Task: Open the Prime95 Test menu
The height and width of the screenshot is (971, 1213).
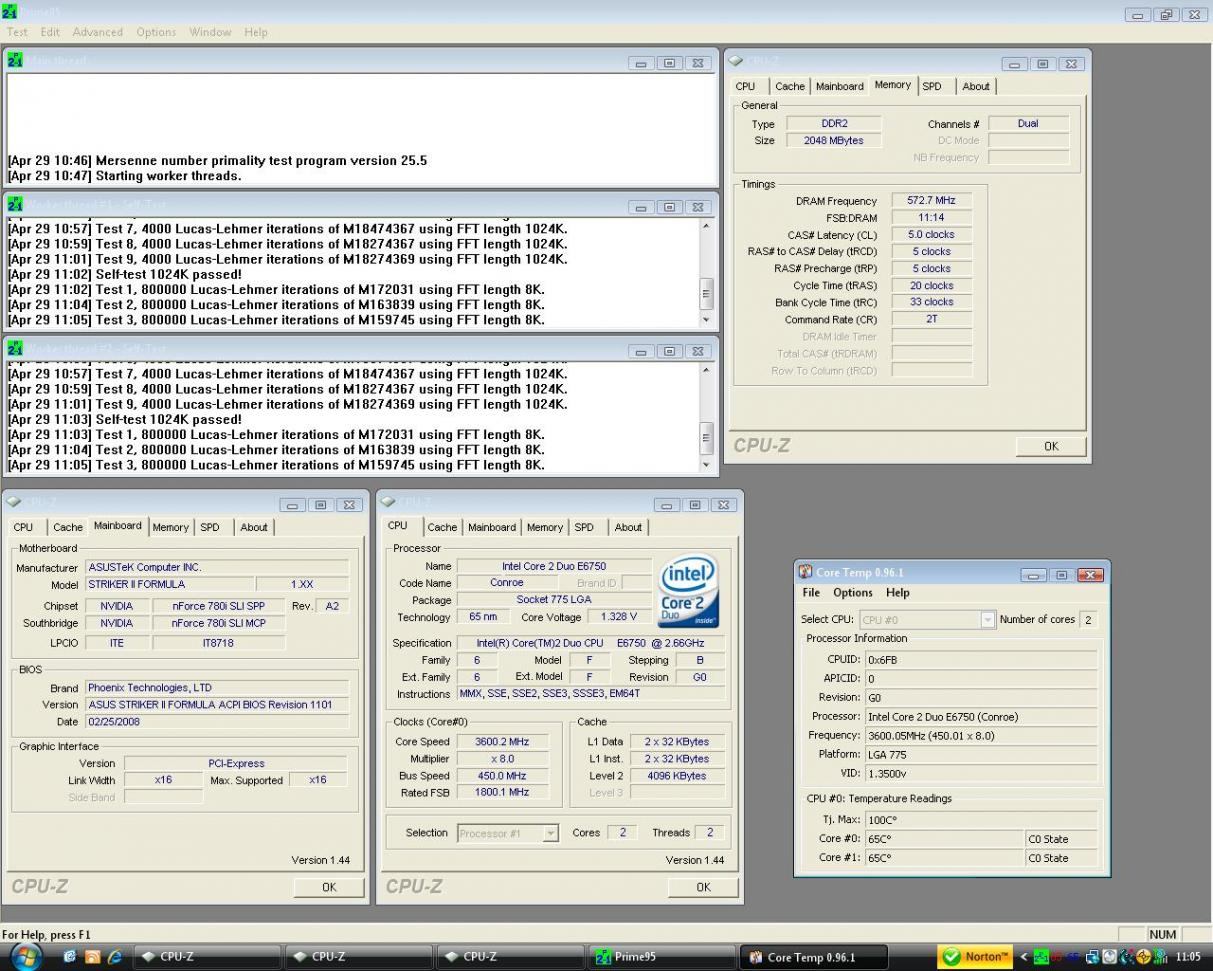Action: 17,32
